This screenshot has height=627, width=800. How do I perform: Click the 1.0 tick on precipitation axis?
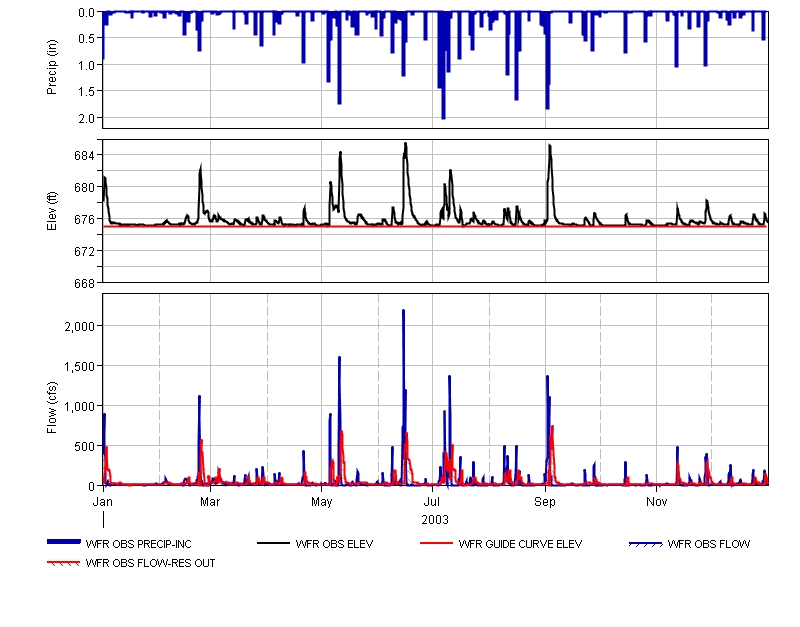pyautogui.click(x=87, y=65)
